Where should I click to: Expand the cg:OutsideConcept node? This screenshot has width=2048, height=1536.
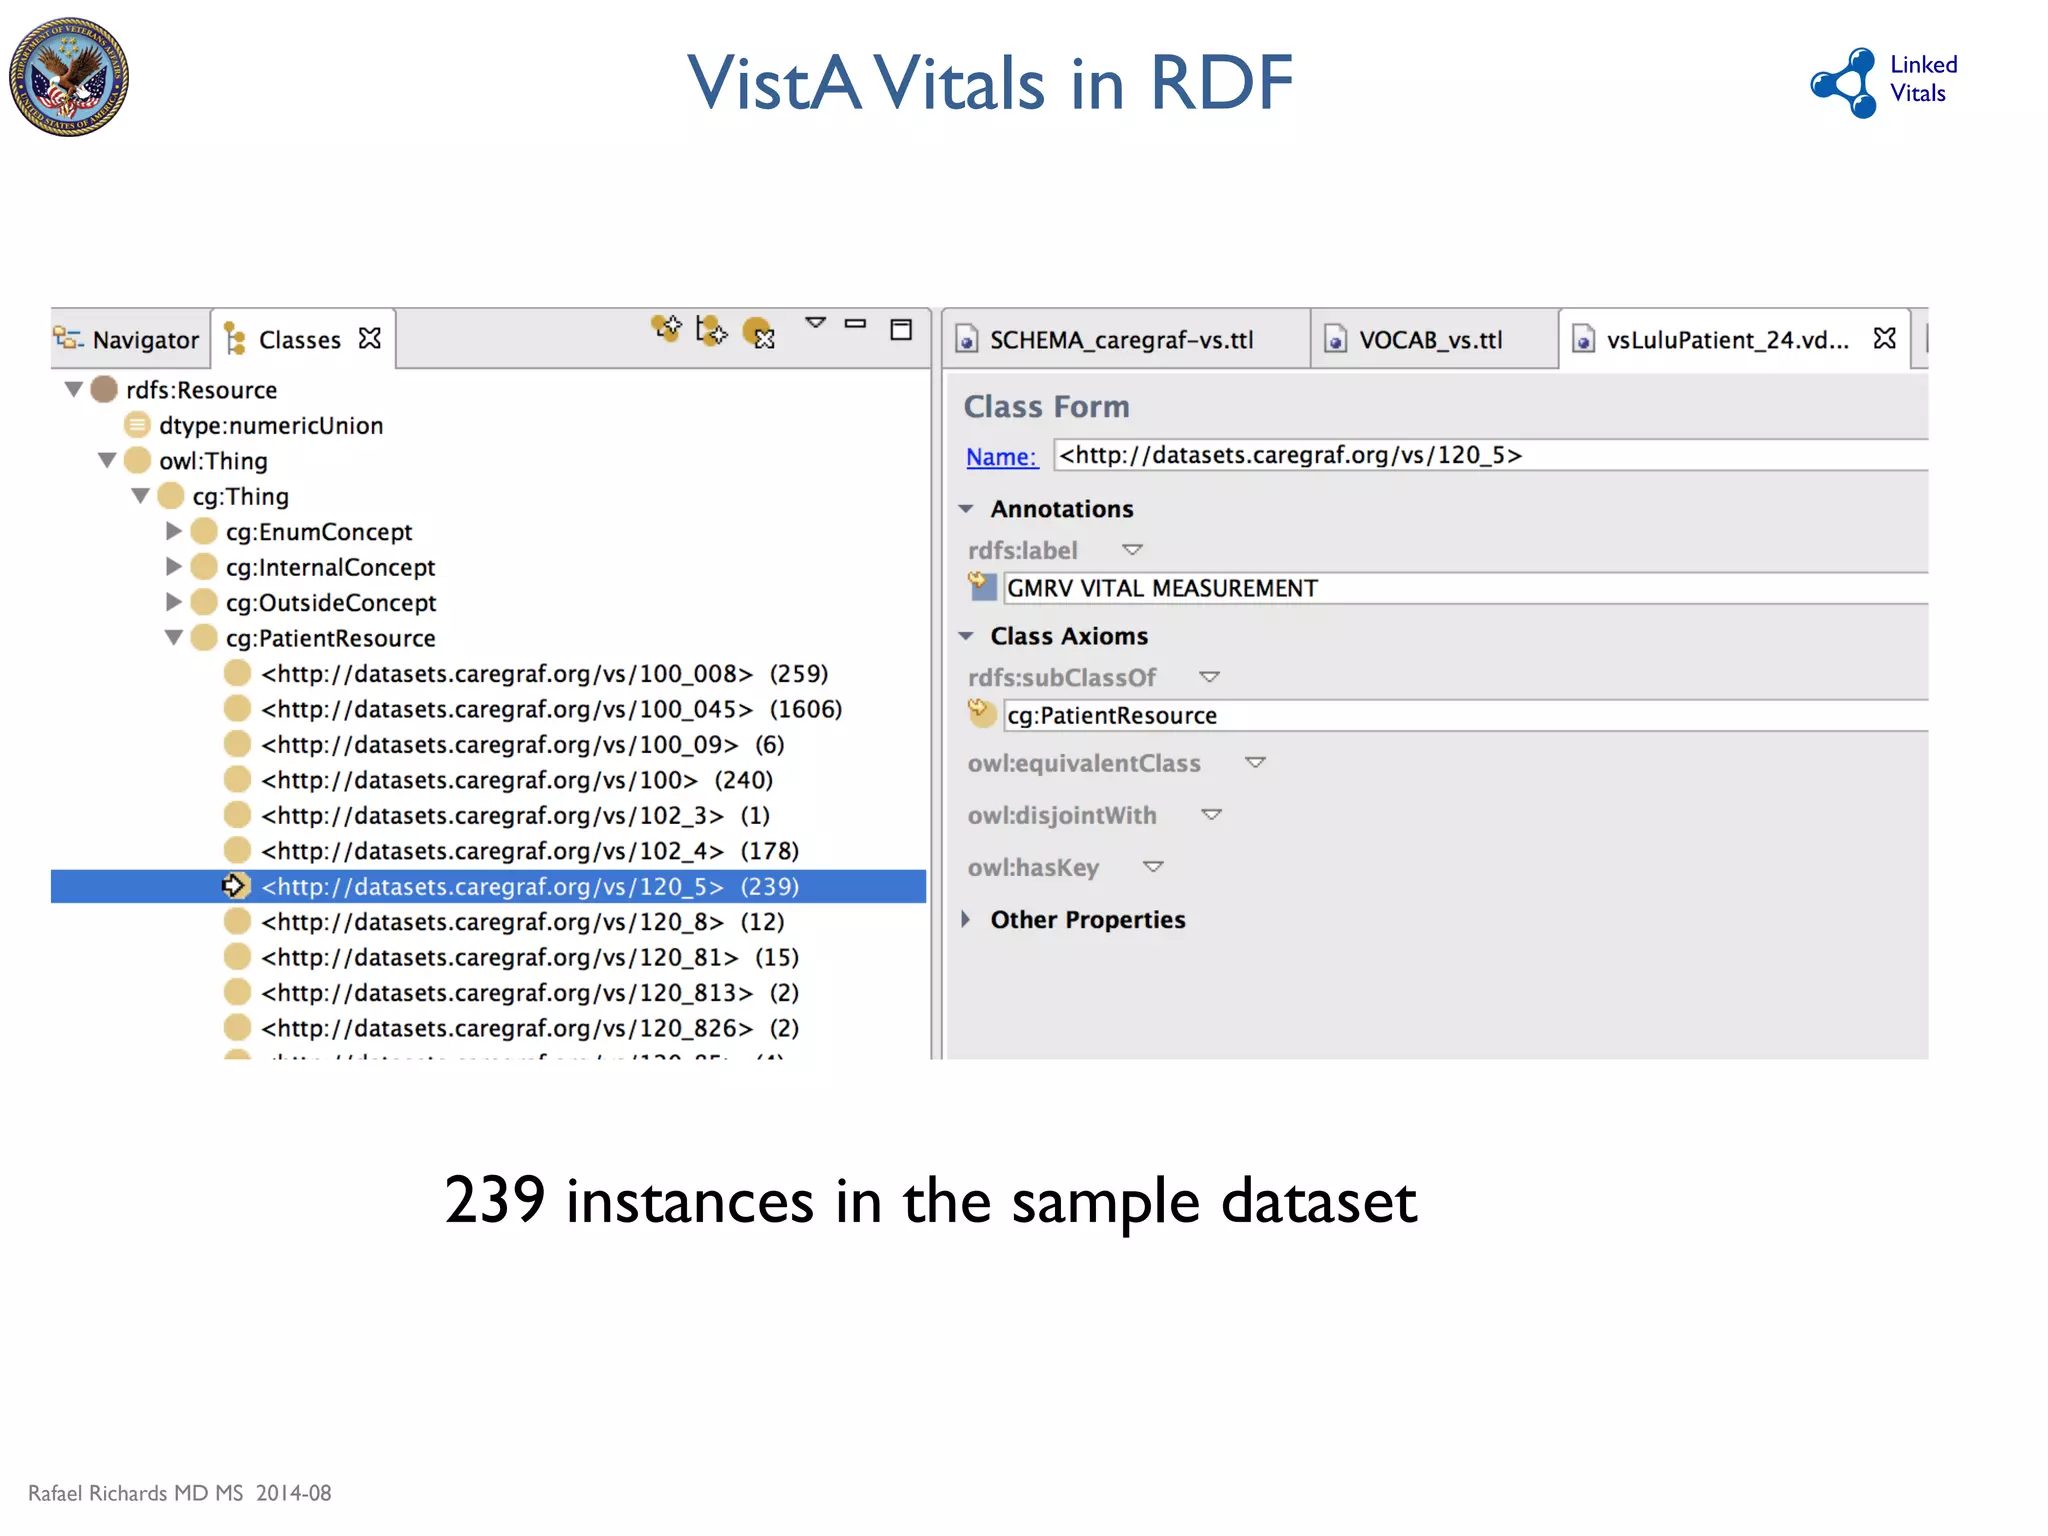[174, 601]
